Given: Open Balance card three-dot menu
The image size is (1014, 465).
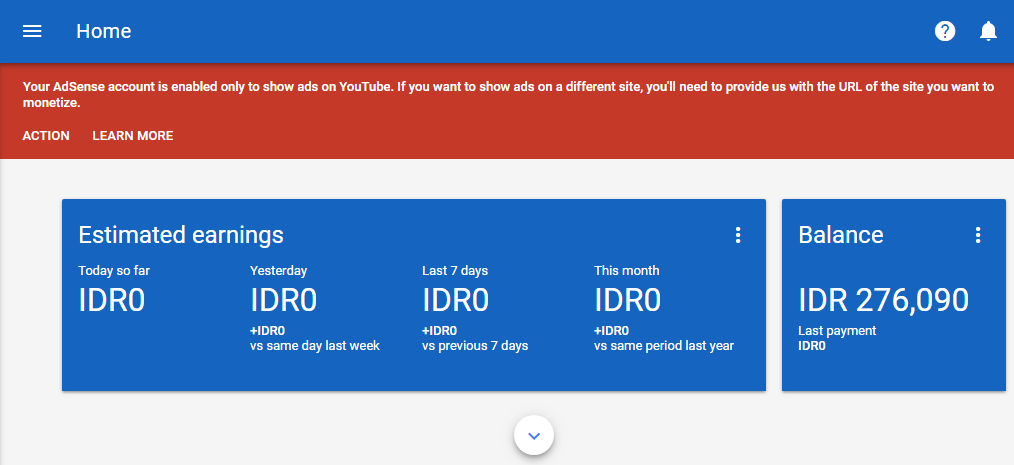Looking at the screenshot, I should coord(978,235).
